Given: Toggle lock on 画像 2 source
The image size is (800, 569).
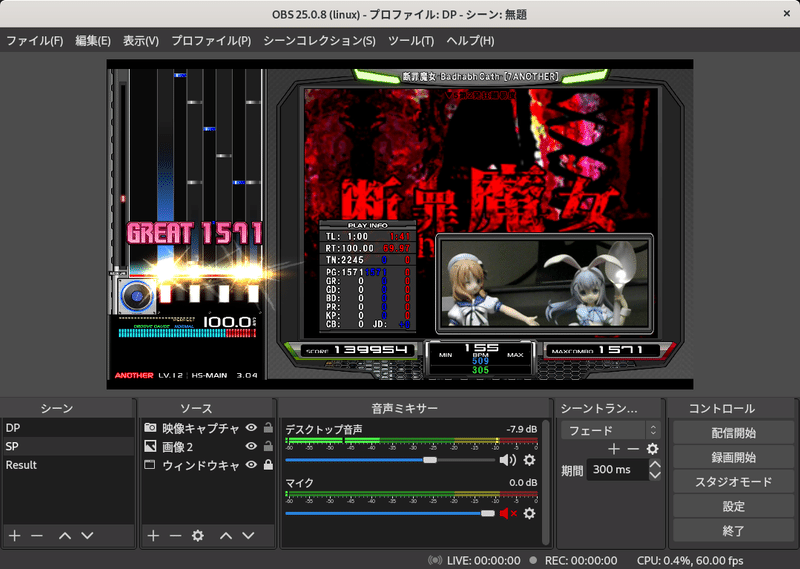Looking at the screenshot, I should click(x=268, y=446).
